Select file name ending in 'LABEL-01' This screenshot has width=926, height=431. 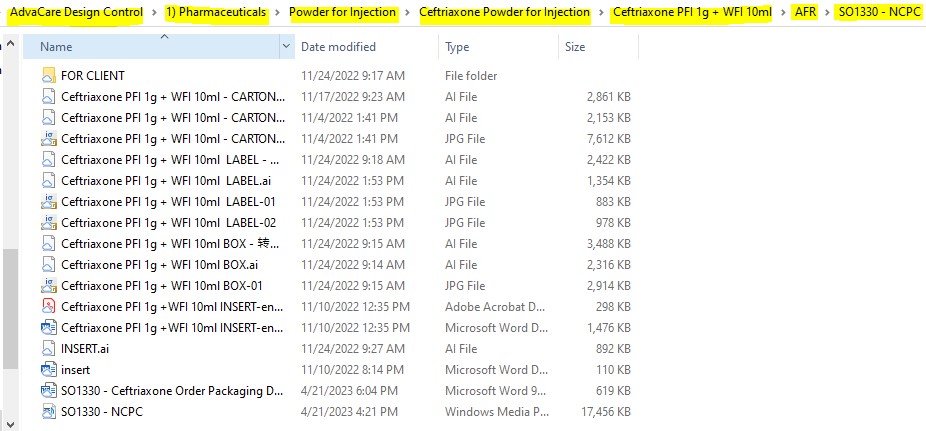(168, 202)
